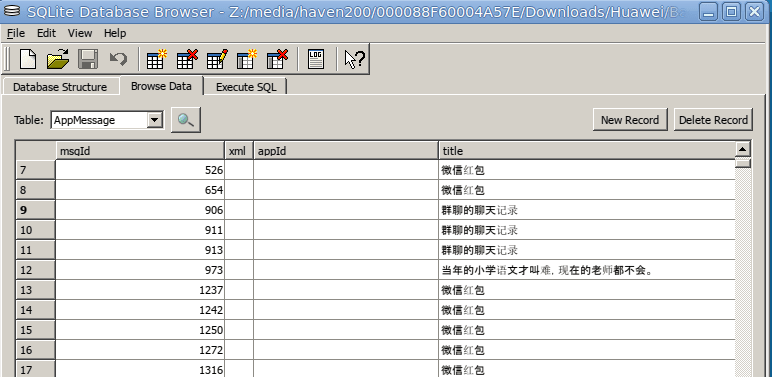Click the magnifier Find button
This screenshot has width=772, height=377.
186,120
